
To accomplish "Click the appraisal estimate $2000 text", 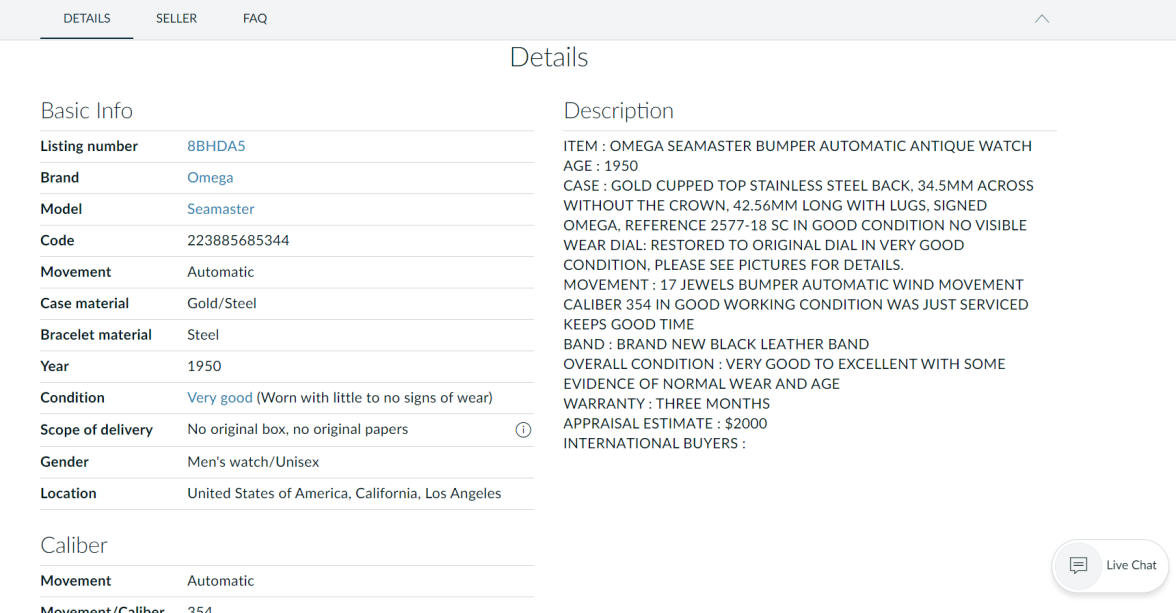I will 666,423.
